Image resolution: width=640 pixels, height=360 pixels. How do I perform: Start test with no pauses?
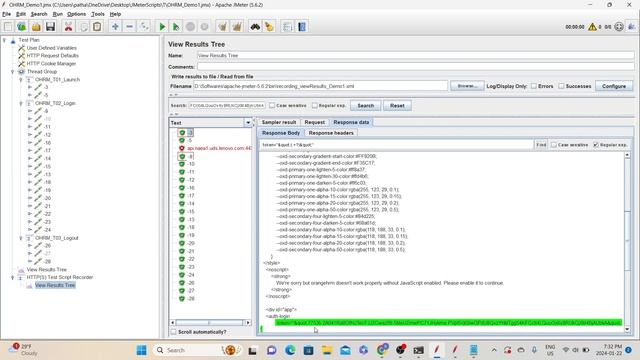coord(176,27)
